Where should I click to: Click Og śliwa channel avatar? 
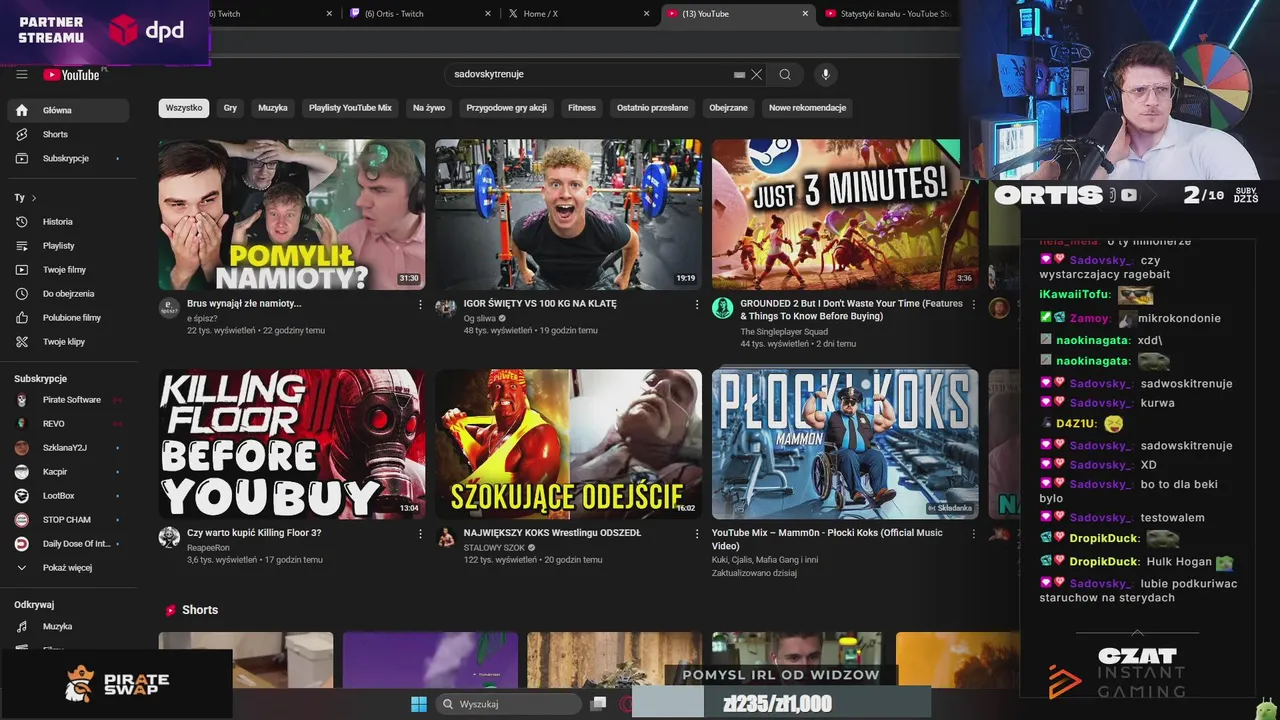(446, 308)
